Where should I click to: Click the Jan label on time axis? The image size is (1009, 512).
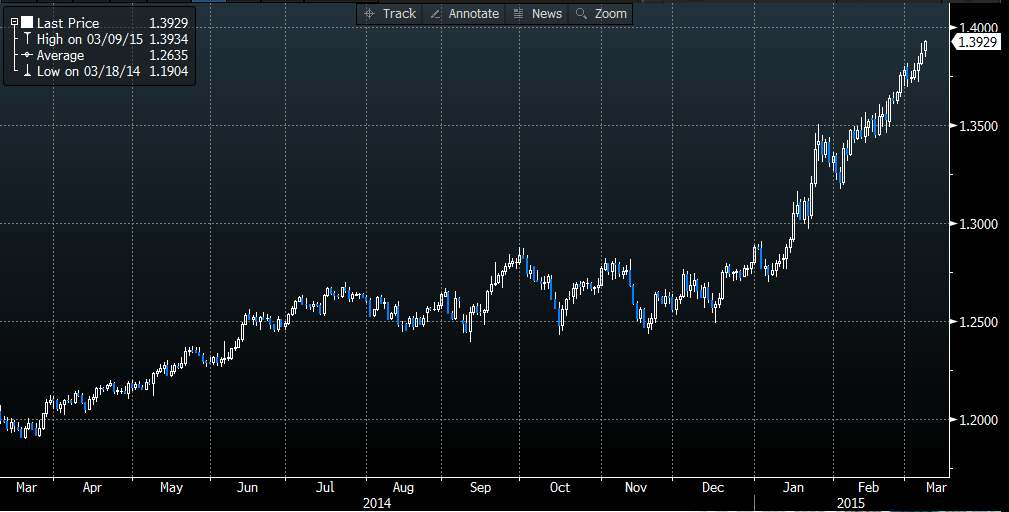(793, 488)
